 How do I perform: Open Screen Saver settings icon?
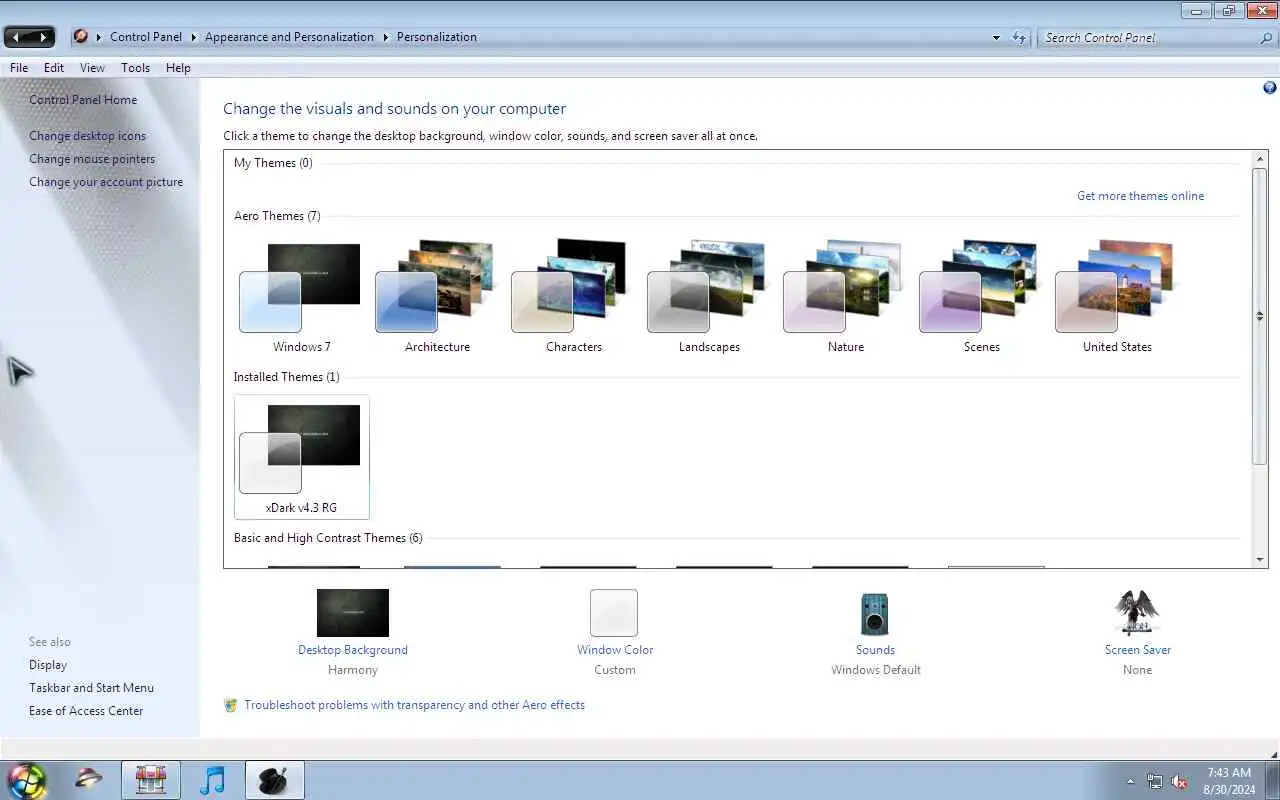(x=1137, y=612)
